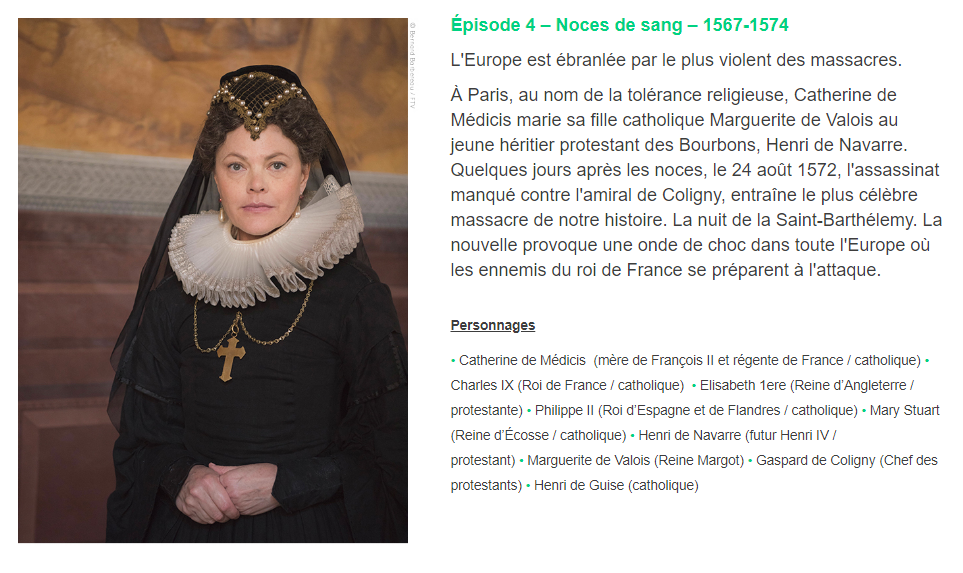Click the vertical photo credit beside the portrait
The height and width of the screenshot is (573, 963).
tap(413, 65)
